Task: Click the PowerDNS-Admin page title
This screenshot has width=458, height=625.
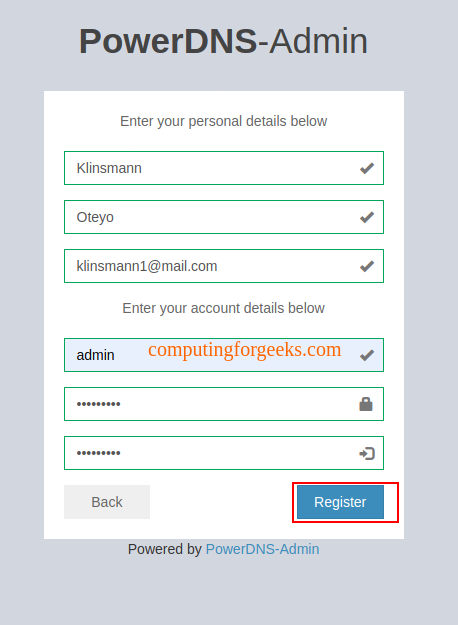Action: (223, 41)
